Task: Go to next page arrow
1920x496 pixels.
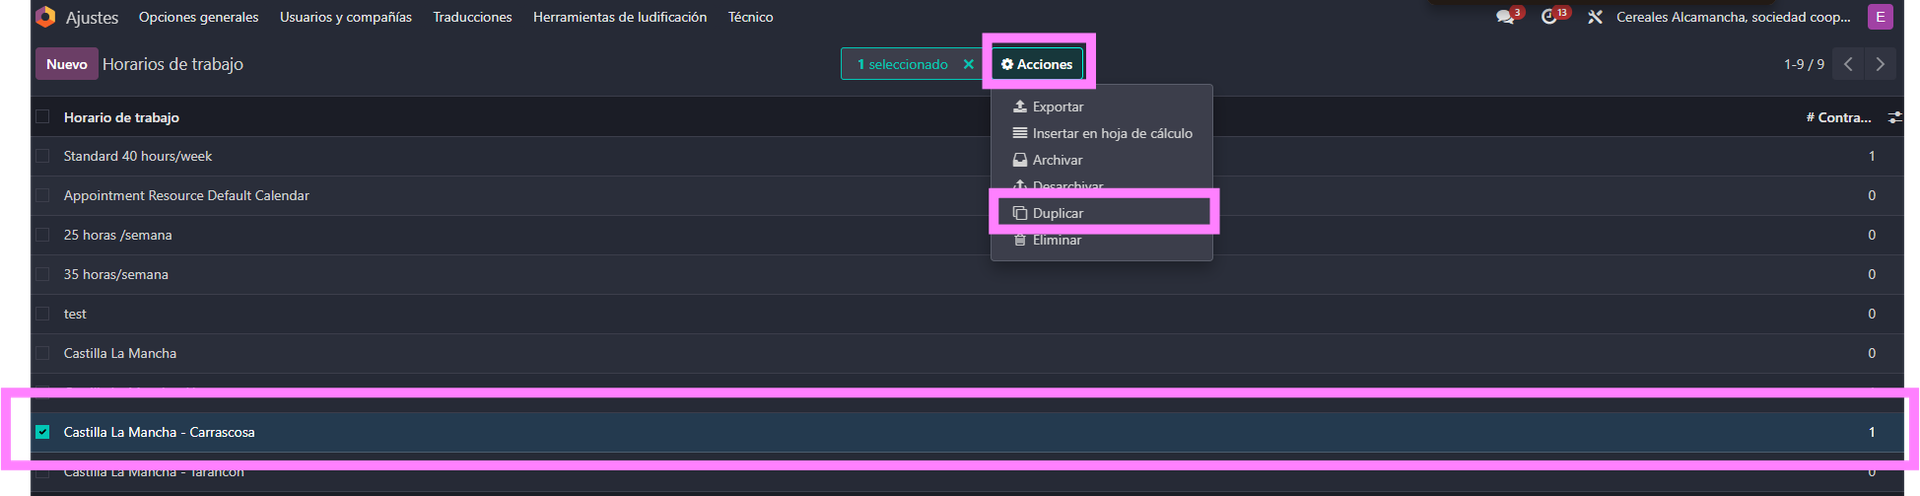Action: [1880, 64]
